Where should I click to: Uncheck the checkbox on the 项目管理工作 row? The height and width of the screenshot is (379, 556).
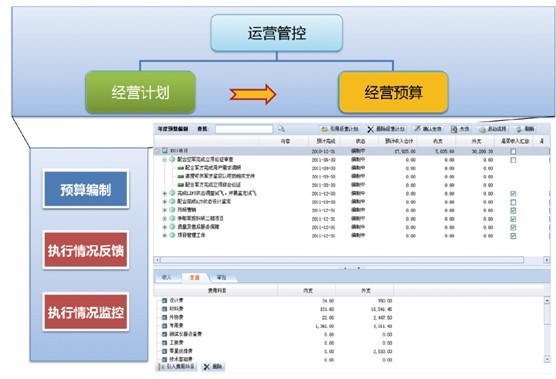click(513, 236)
